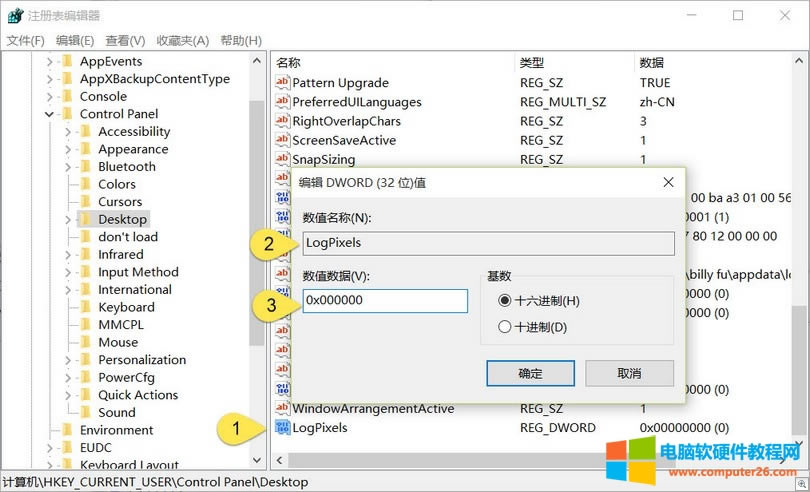Screen dimensions: 810x492
Task: Collapse the Control Panel tree node
Action: 50,114
